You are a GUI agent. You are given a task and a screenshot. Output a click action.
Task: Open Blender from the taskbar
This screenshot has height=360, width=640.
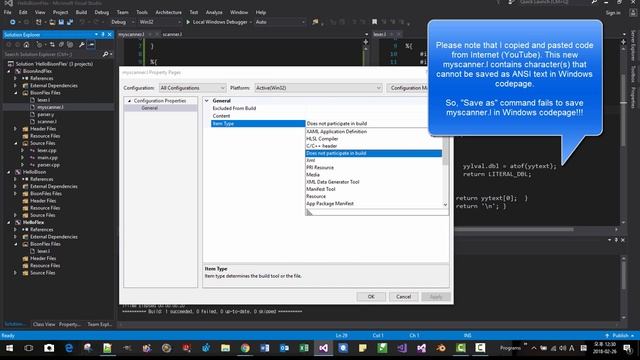point(441,348)
